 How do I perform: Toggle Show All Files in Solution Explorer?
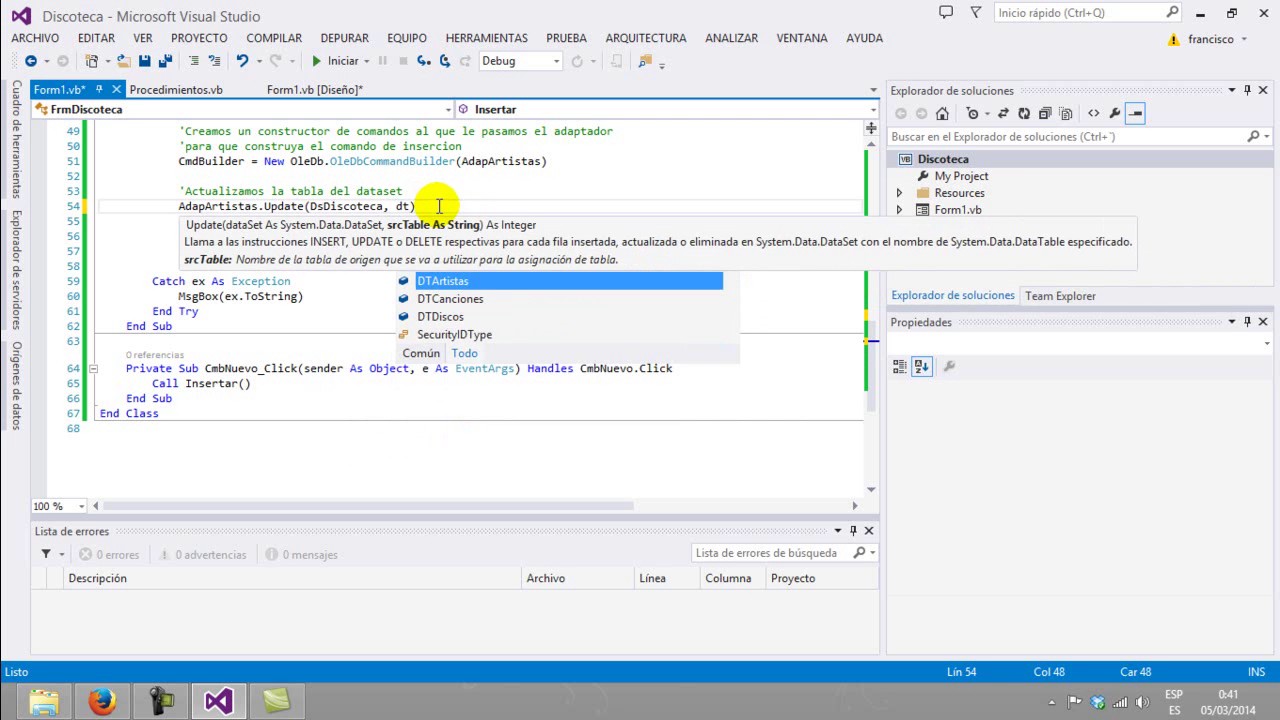click(x=1066, y=113)
